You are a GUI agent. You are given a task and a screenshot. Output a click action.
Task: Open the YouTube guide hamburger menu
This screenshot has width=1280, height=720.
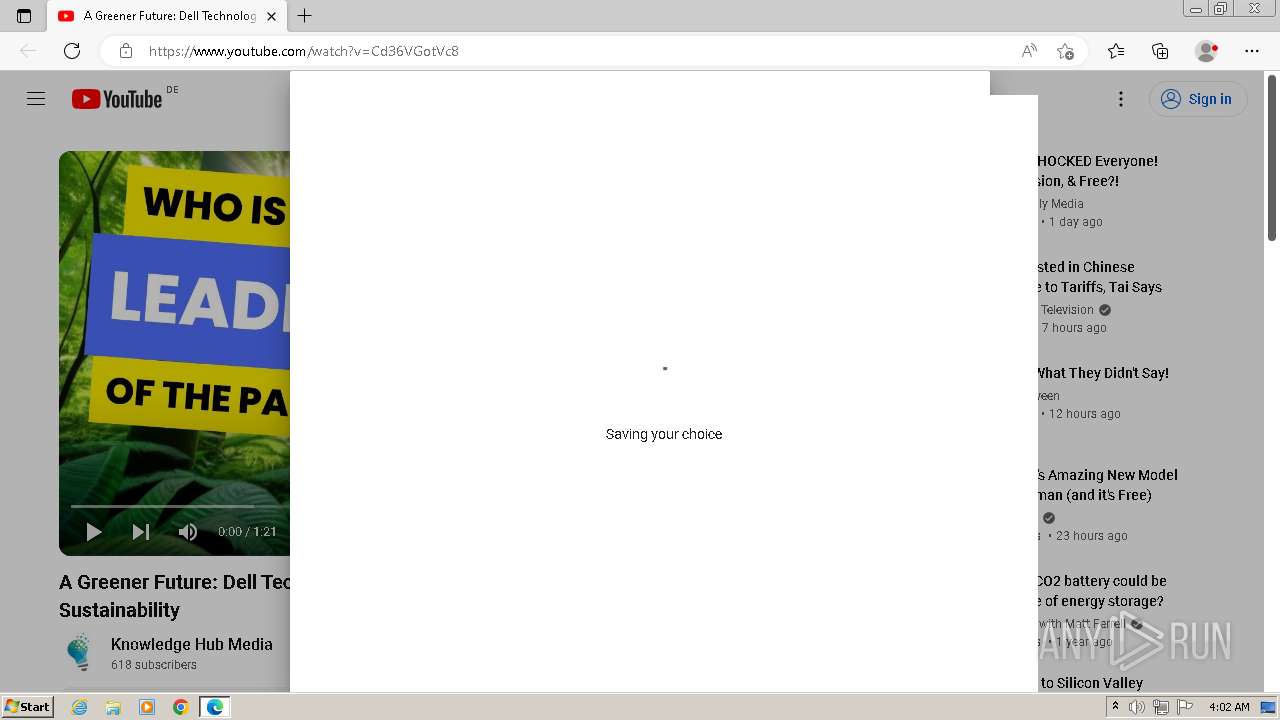point(36,99)
